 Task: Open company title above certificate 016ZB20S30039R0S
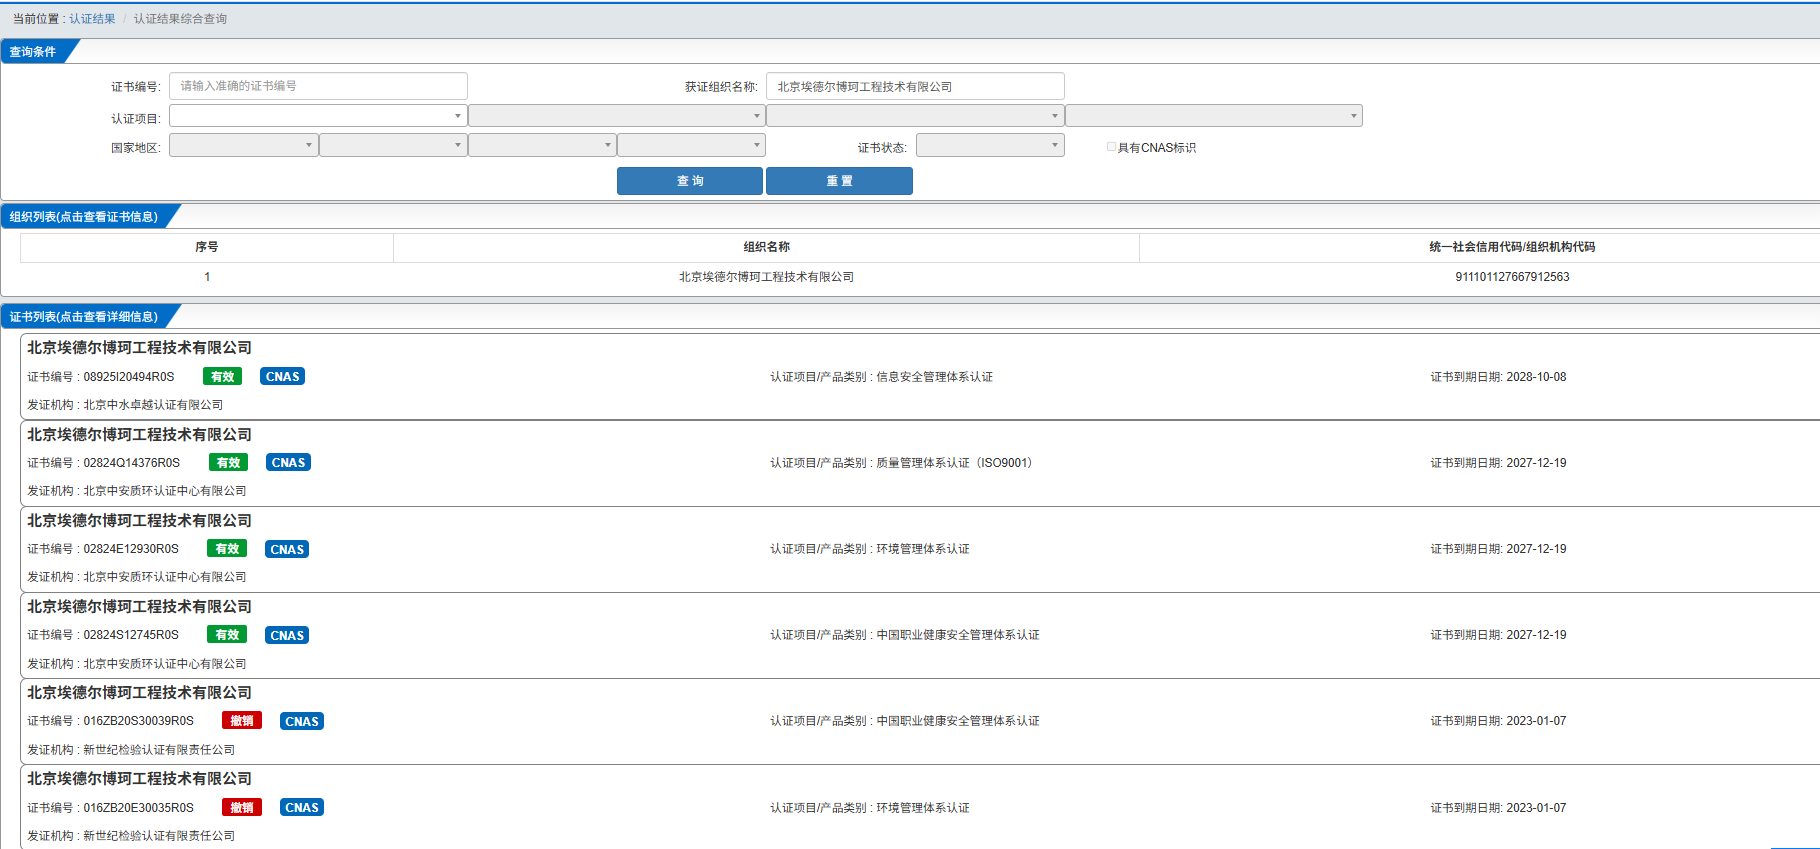(x=139, y=693)
